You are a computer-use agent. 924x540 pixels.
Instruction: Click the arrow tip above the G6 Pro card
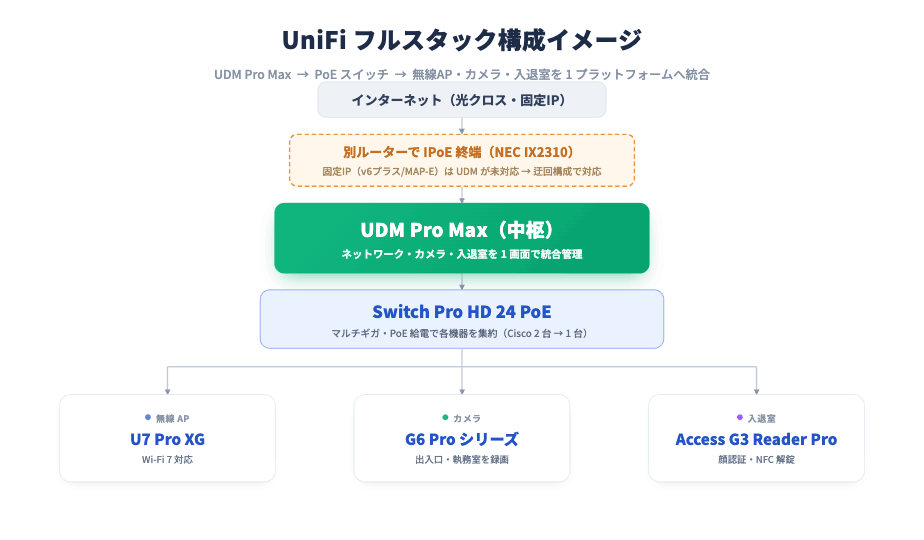point(462,391)
